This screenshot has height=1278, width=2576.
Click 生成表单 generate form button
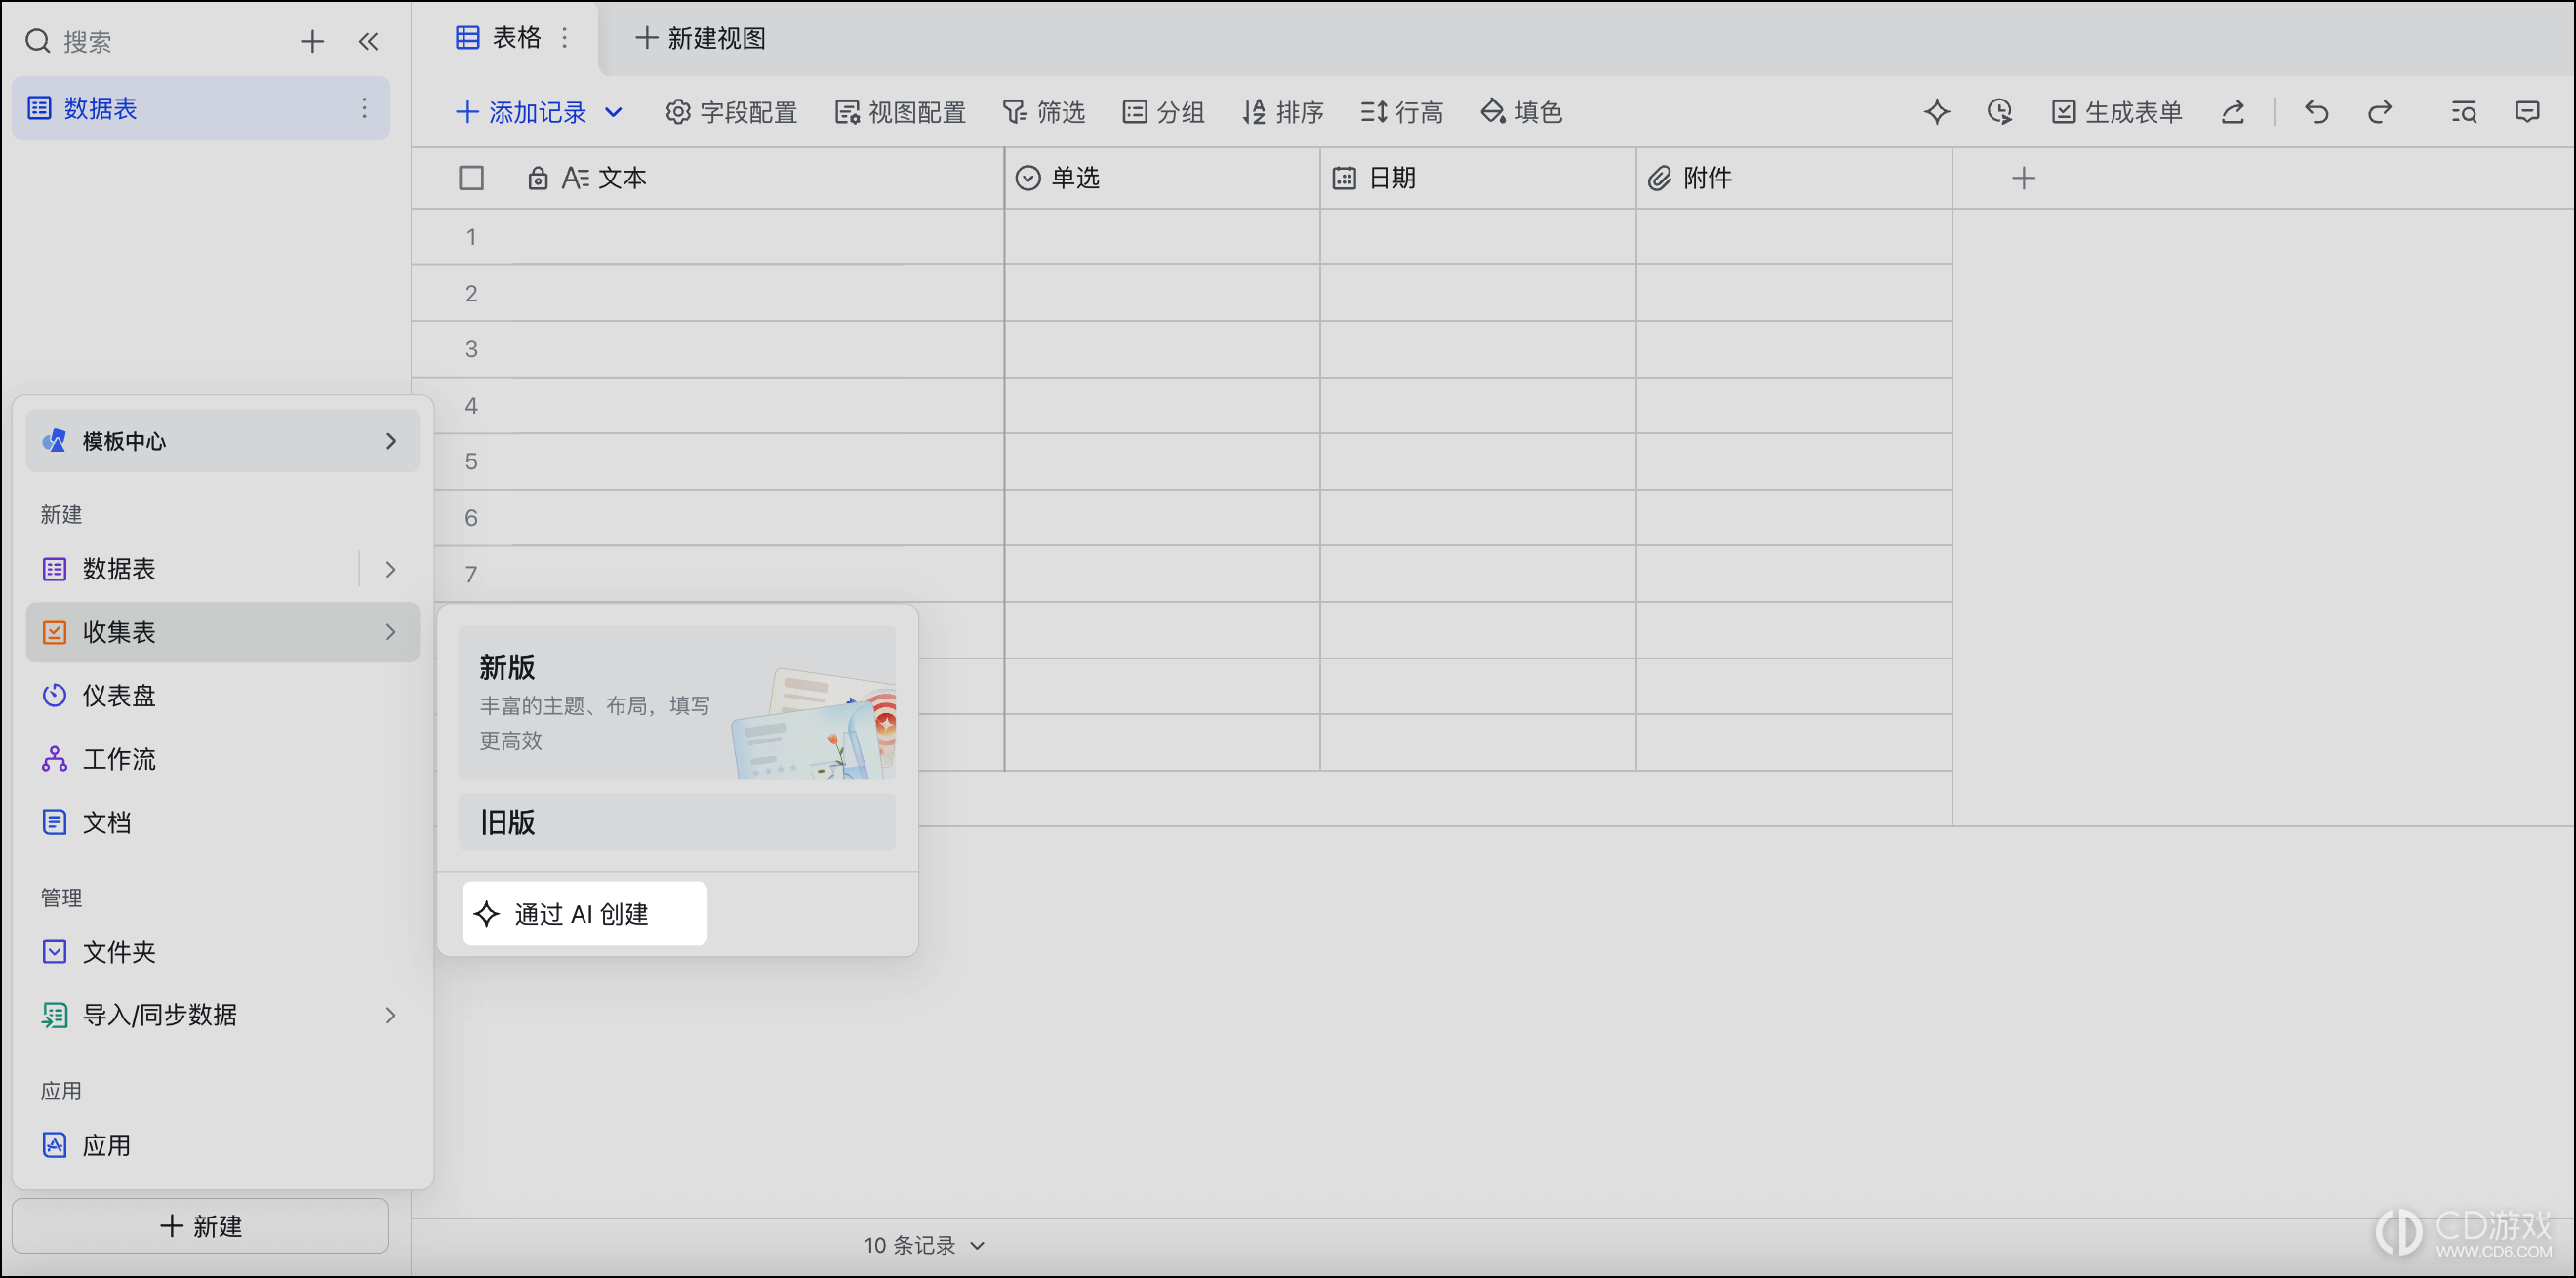click(x=2116, y=112)
